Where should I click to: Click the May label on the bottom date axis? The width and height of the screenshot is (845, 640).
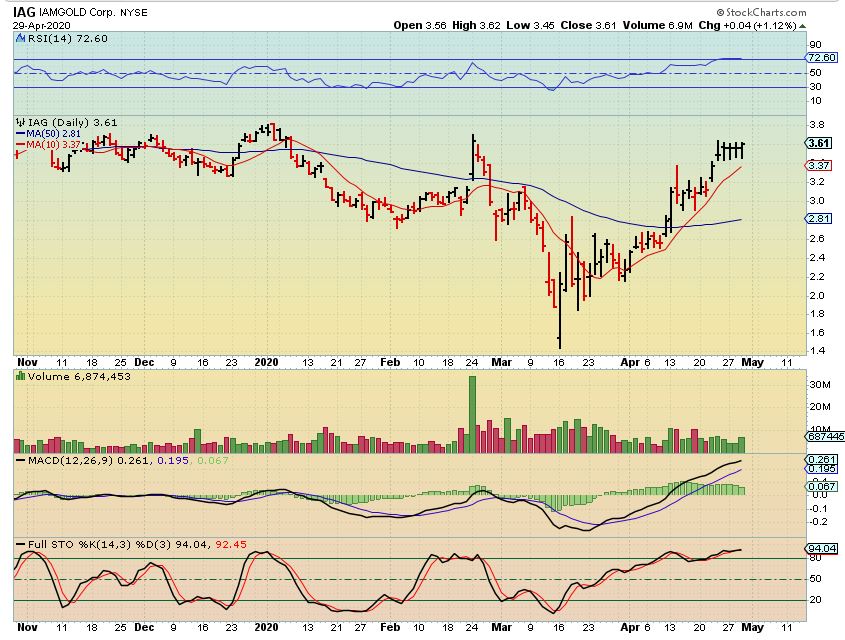pyautogui.click(x=752, y=627)
